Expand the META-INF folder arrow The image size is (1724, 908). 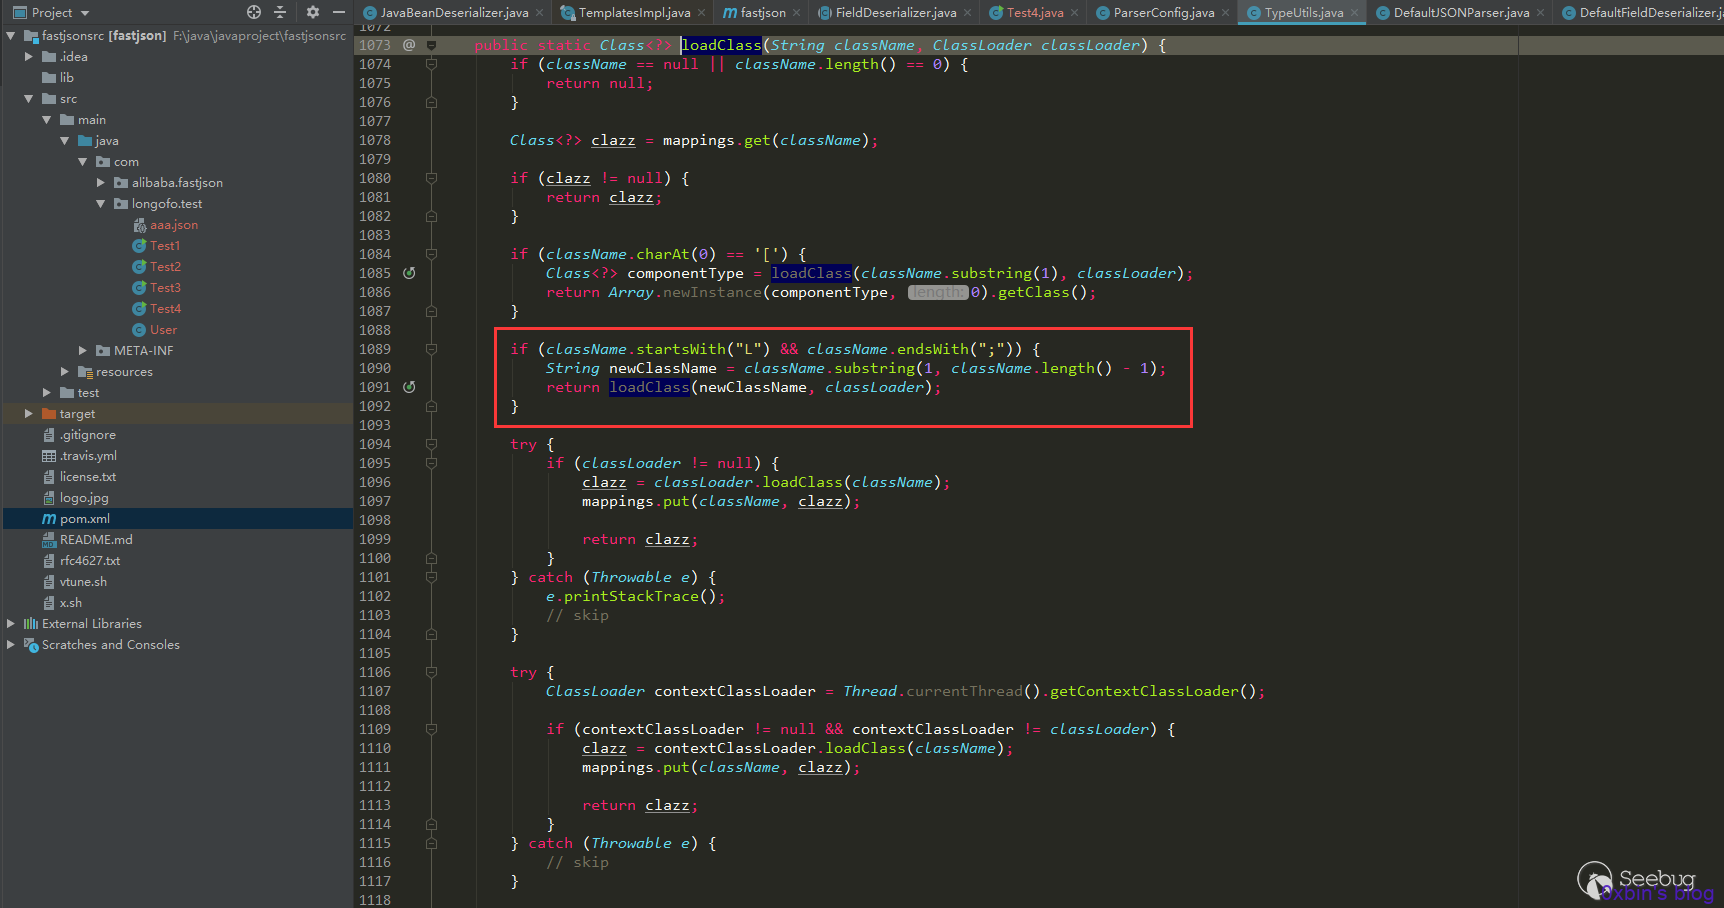tap(83, 350)
